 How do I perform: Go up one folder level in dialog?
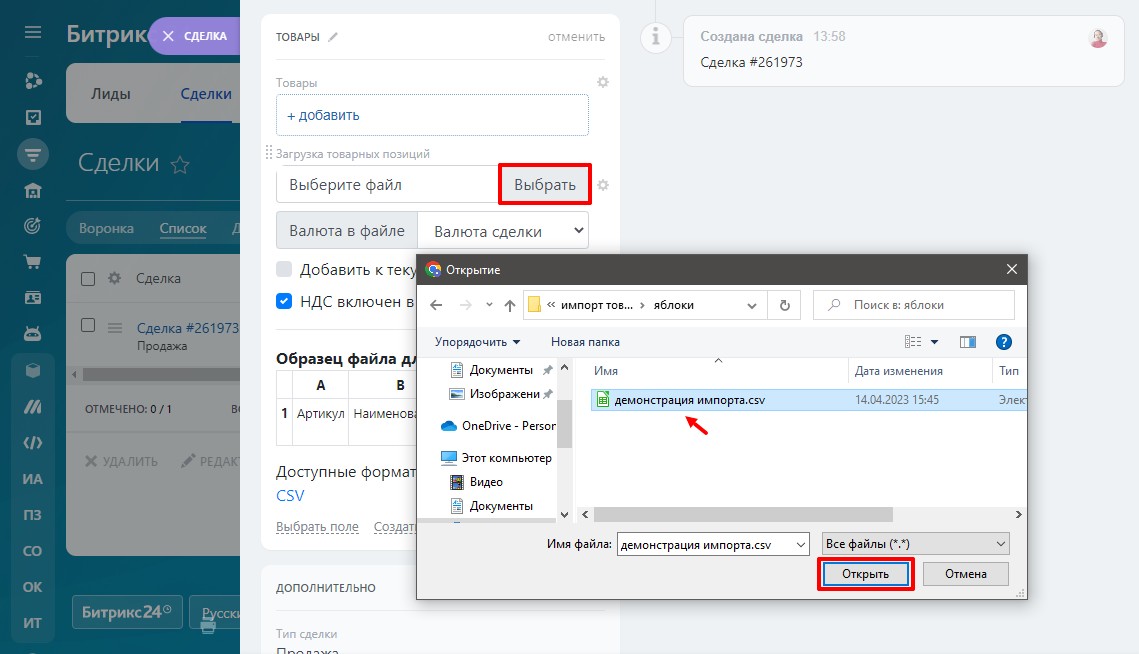510,305
